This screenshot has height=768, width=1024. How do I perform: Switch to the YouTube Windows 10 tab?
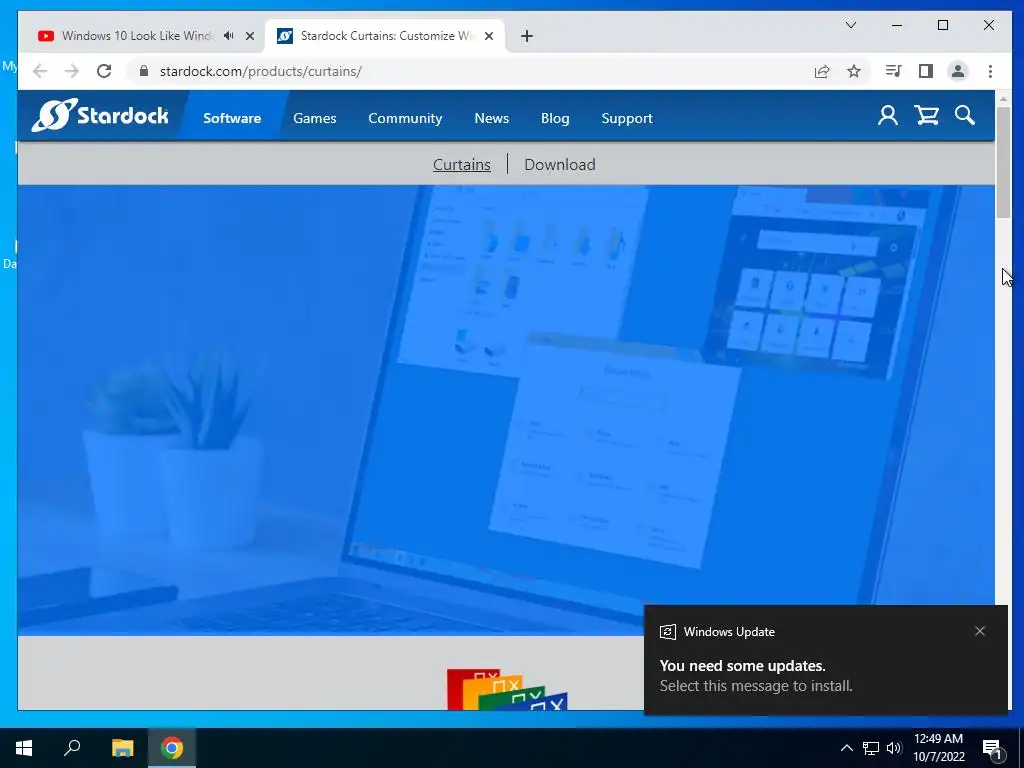point(137,36)
